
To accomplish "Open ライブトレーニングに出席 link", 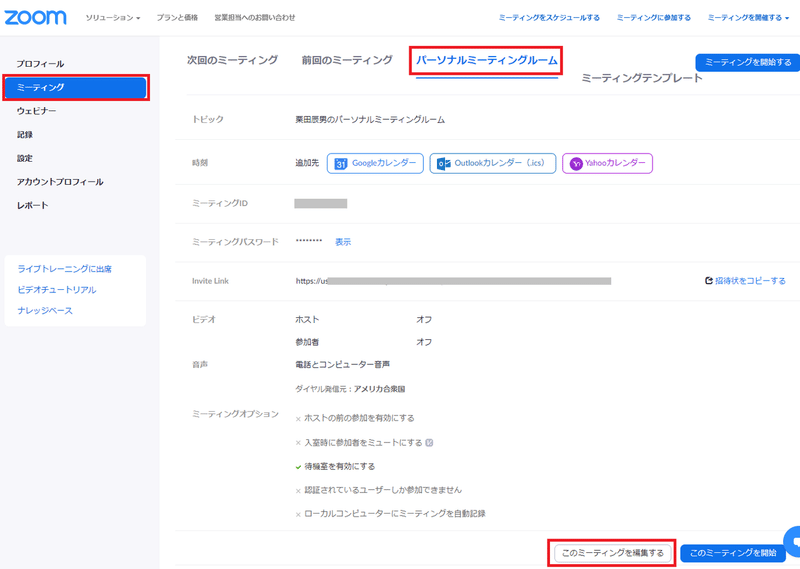I will 64,269.
